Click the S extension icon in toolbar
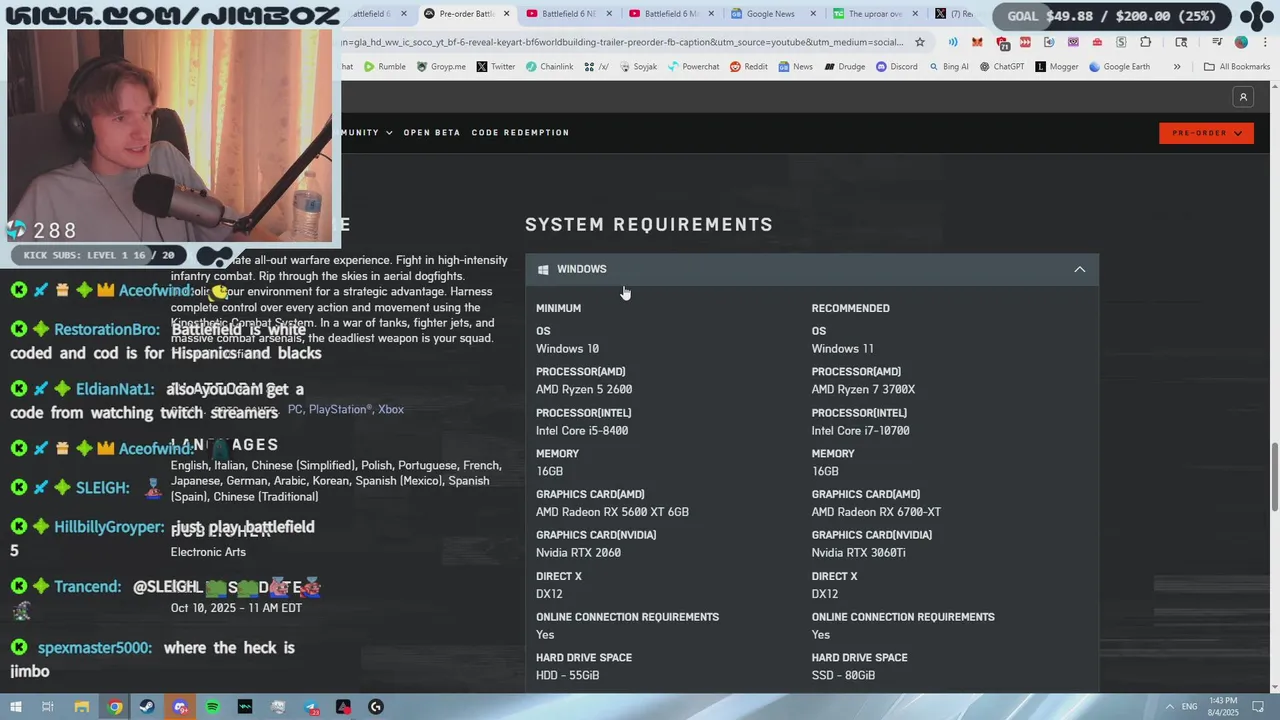The width and height of the screenshot is (1280, 720). pos(1121,42)
